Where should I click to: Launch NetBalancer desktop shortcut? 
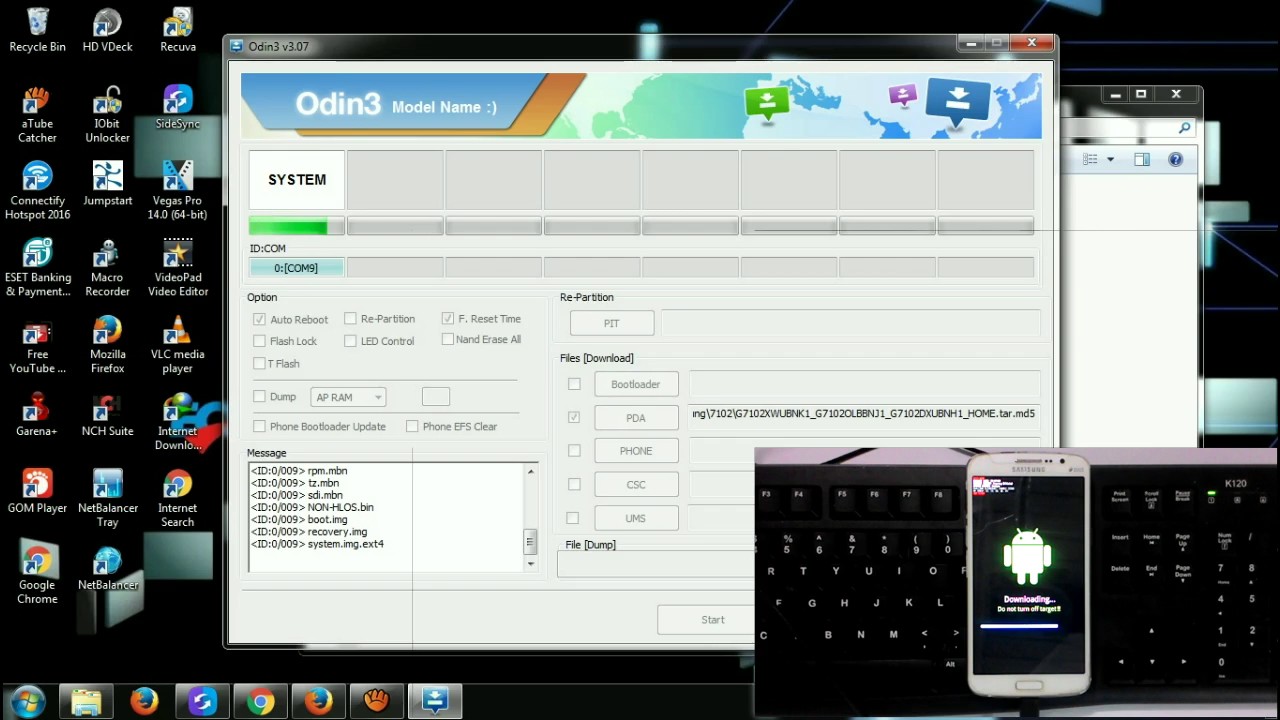[107, 568]
